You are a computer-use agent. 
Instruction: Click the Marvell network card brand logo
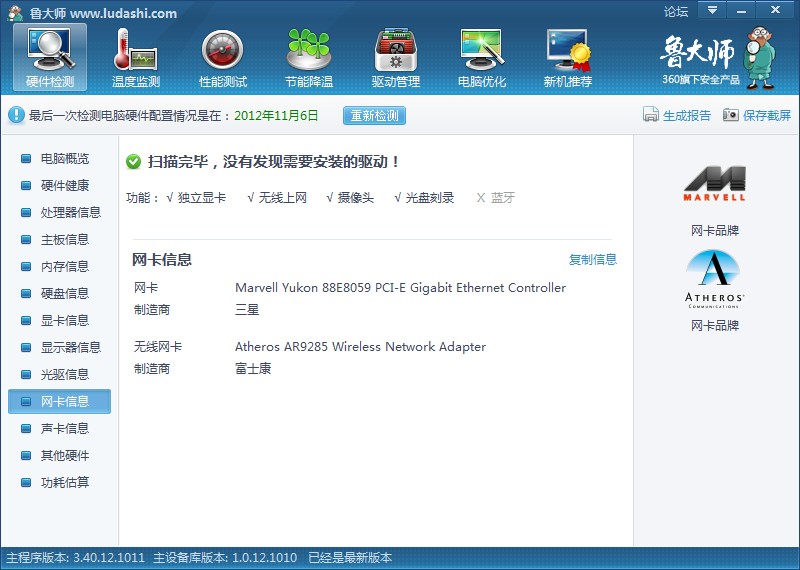point(714,184)
